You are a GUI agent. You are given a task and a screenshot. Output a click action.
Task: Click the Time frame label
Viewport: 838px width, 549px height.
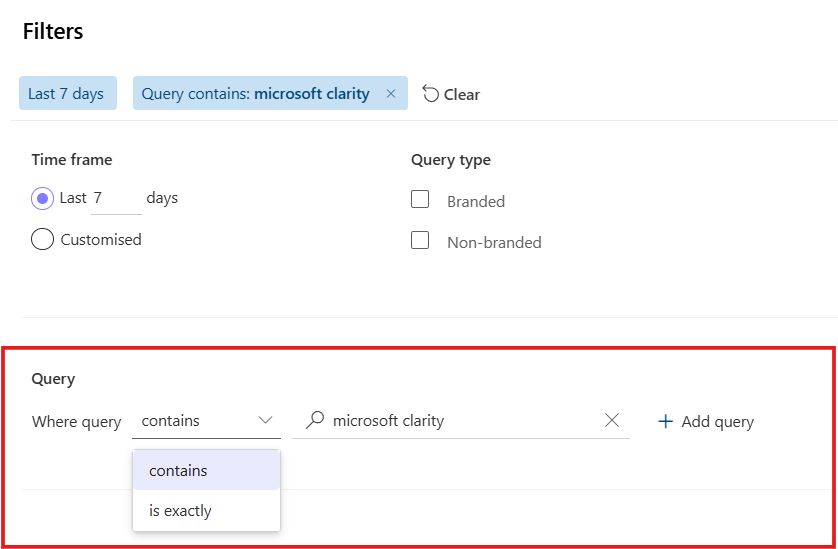72,160
